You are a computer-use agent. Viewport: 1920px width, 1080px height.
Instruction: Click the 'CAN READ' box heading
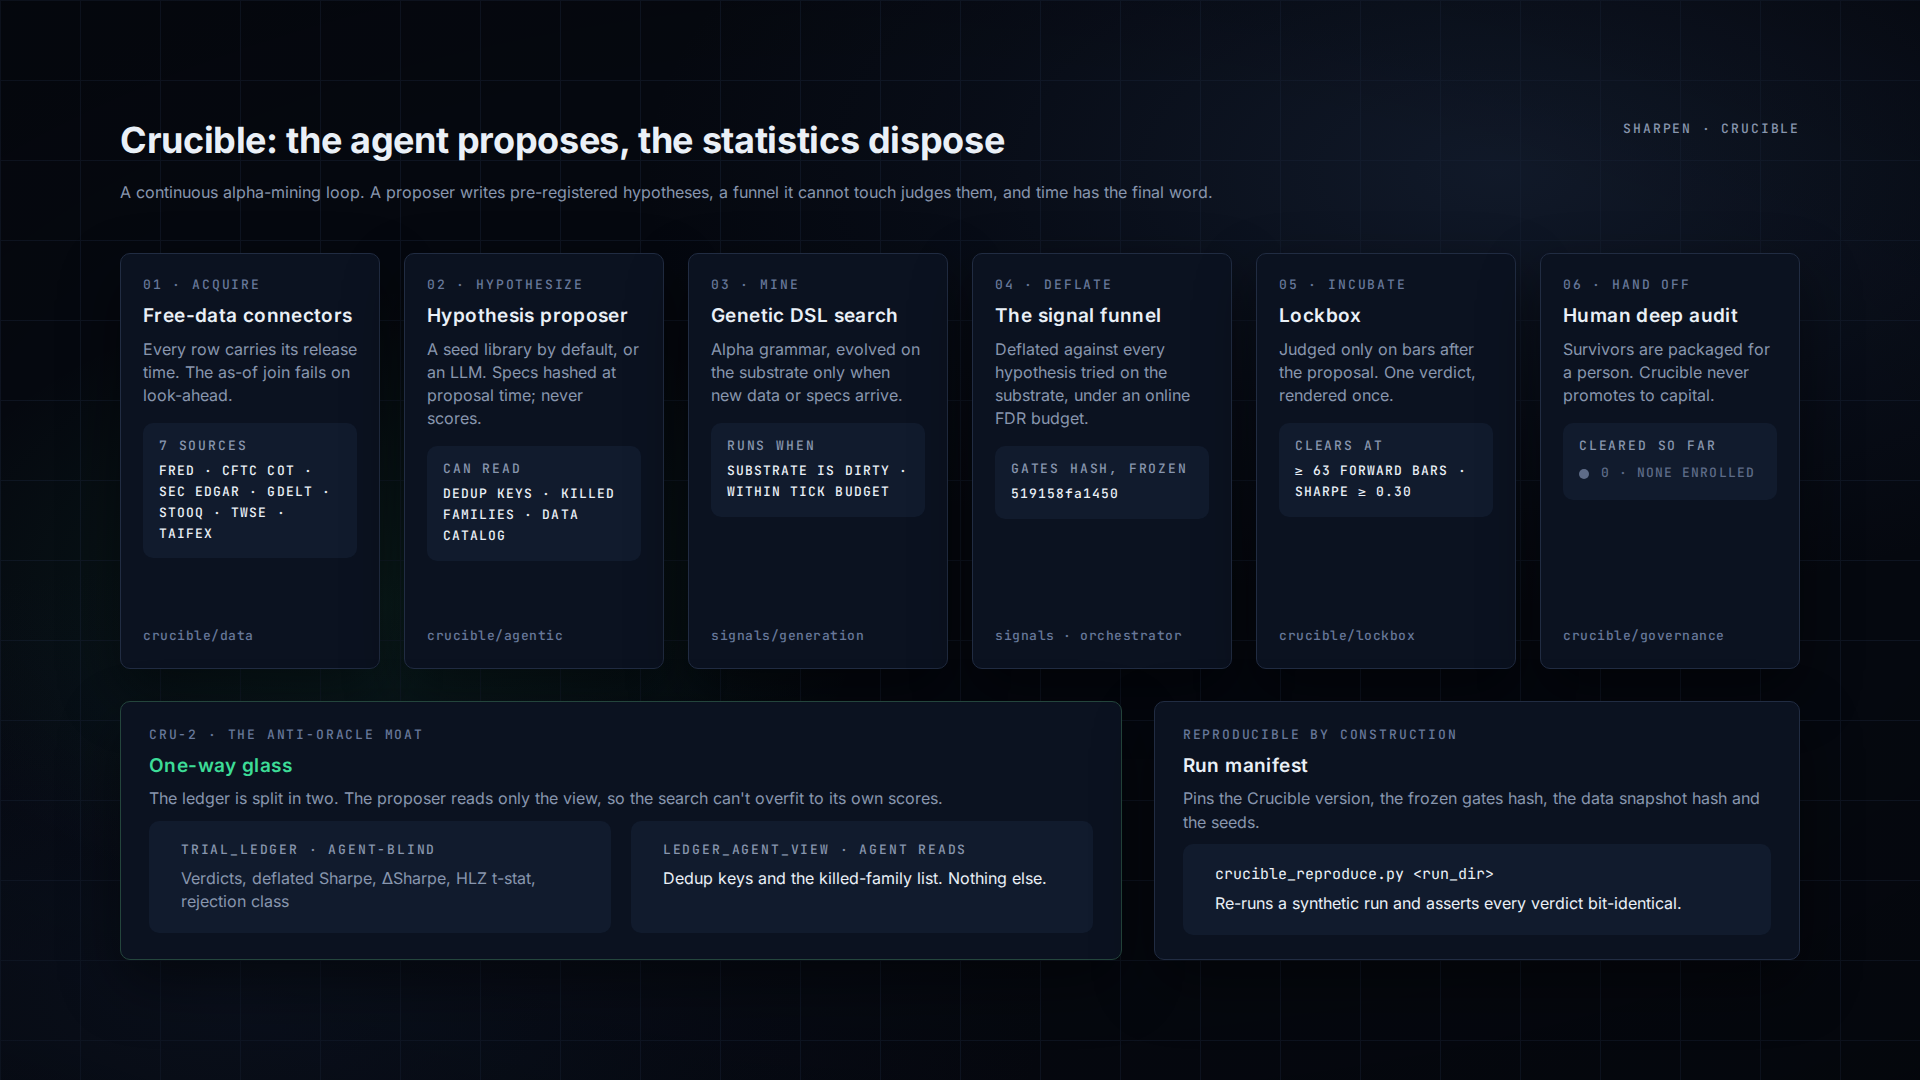coord(482,469)
